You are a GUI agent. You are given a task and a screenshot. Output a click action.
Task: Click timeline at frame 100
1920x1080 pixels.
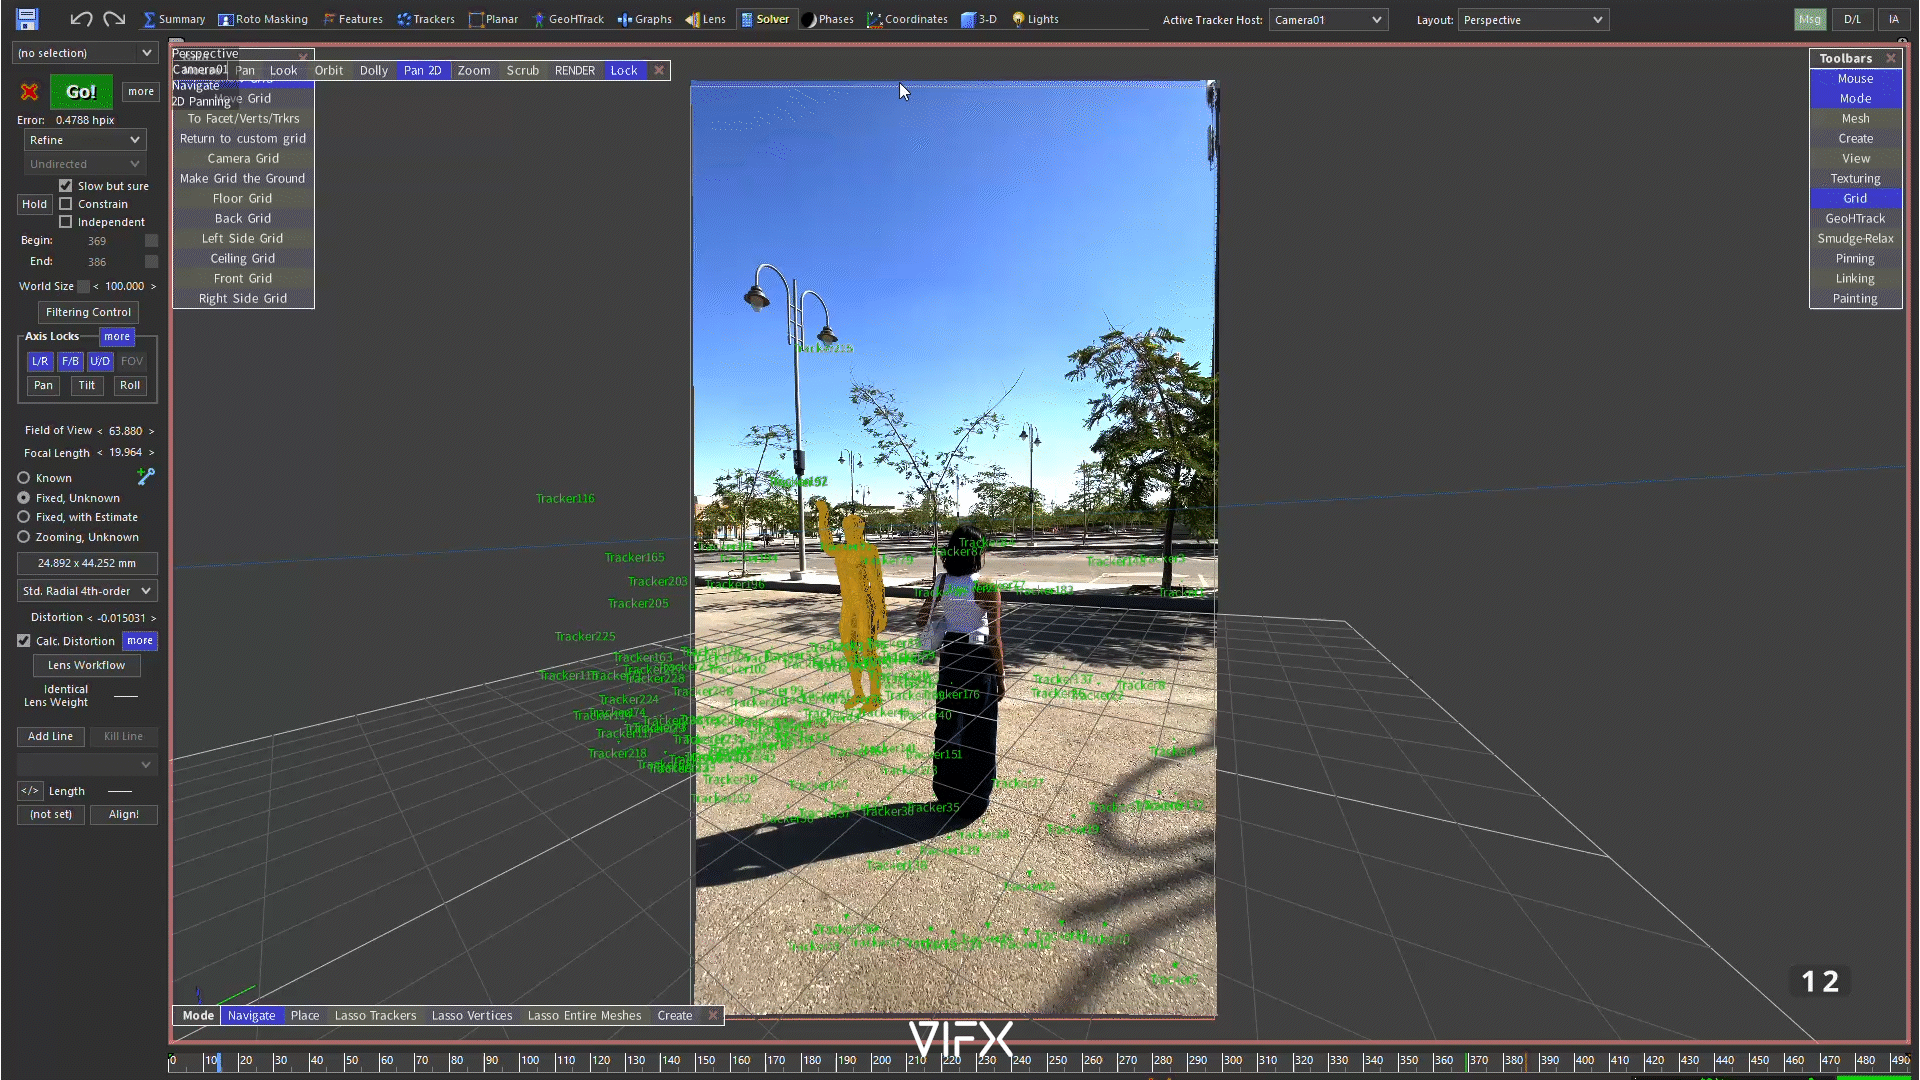(x=522, y=1061)
